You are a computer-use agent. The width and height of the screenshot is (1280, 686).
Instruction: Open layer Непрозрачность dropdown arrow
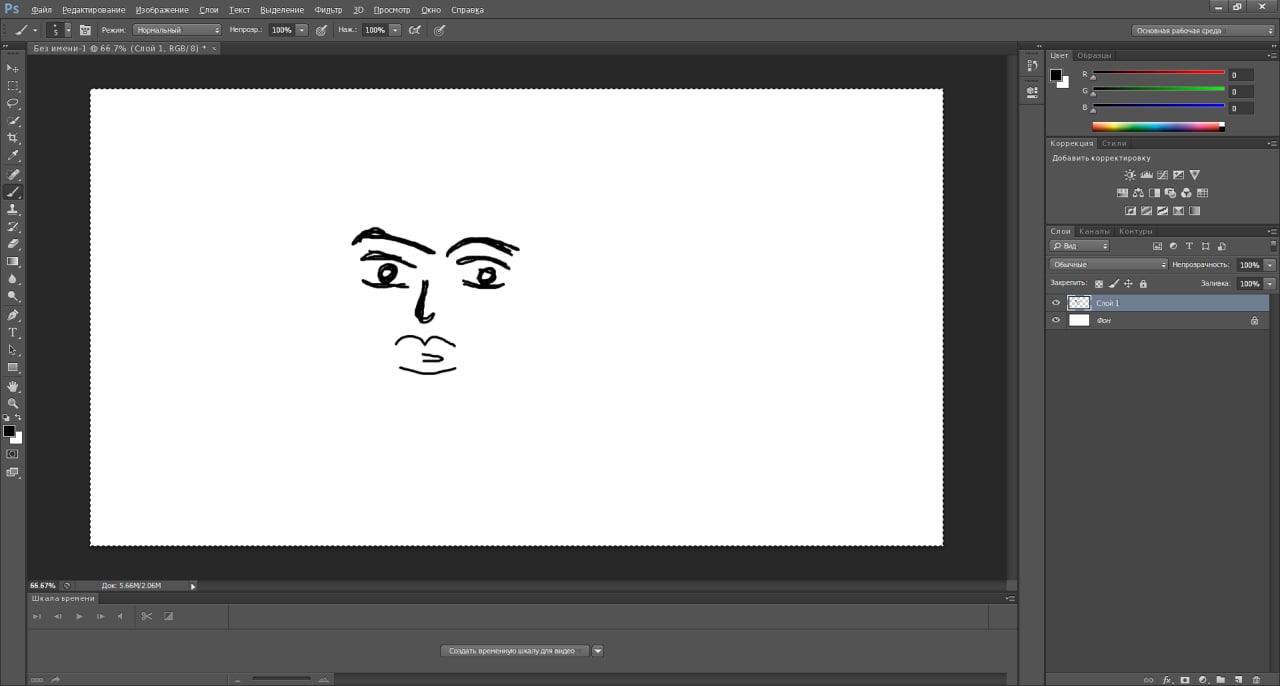coord(1270,265)
